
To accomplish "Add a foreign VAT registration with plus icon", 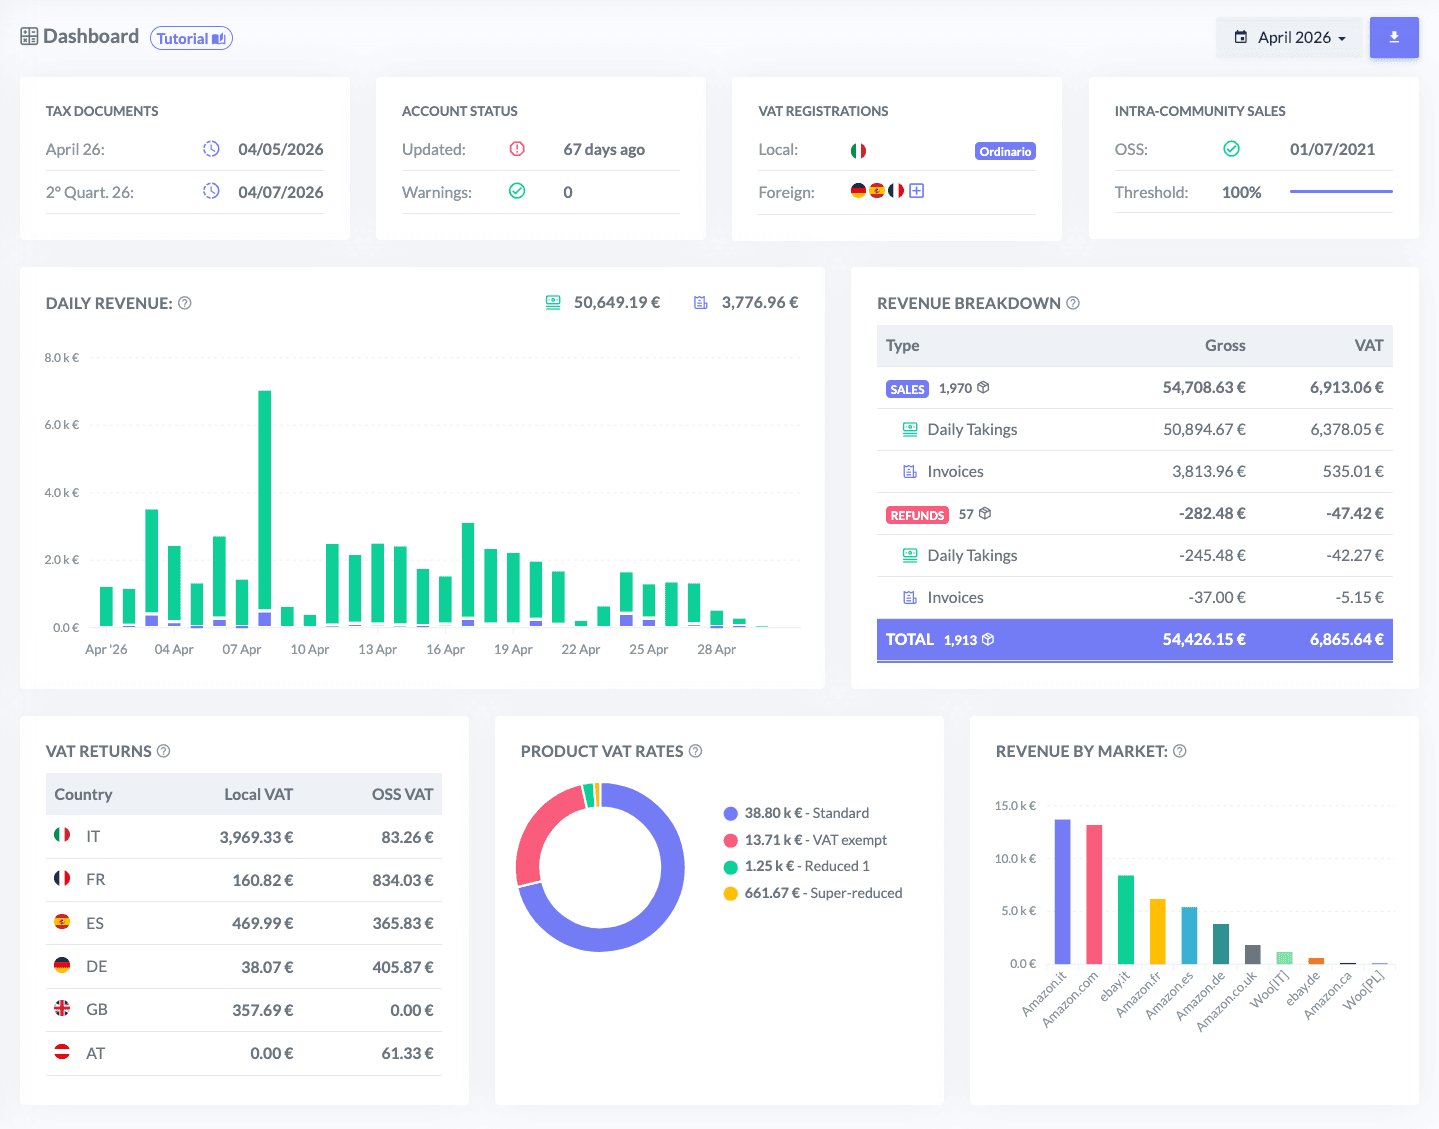I will click(x=917, y=190).
